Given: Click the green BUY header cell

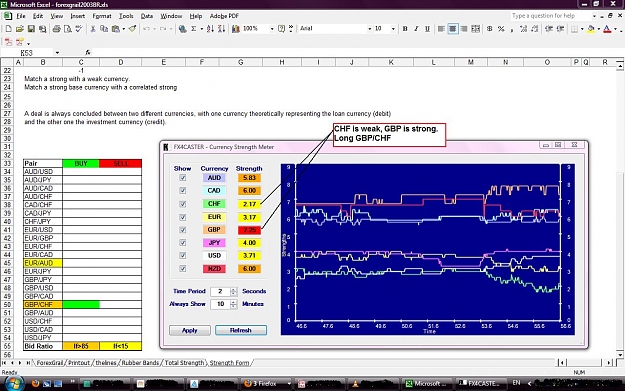Looking at the screenshot, I should pos(81,163).
